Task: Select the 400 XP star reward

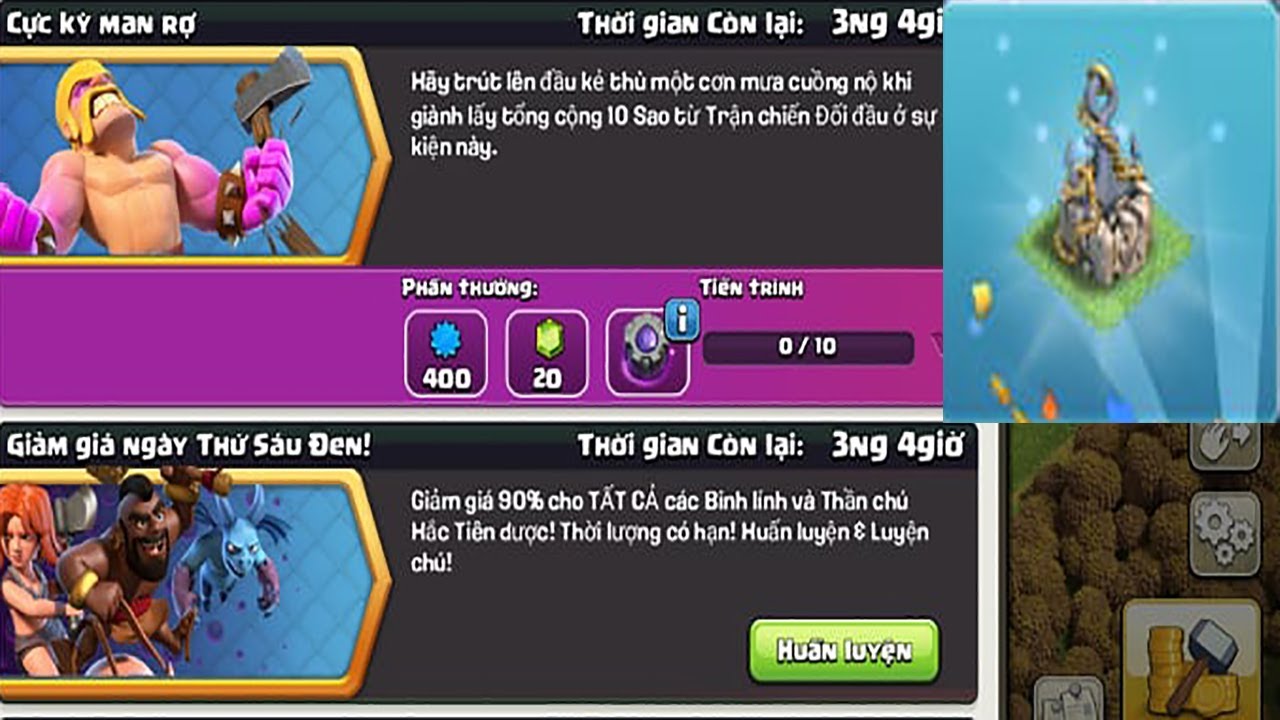Action: [x=445, y=352]
